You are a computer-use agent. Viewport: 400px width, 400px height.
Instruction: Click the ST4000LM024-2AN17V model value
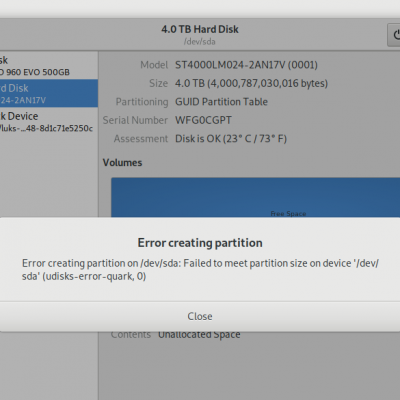[x=246, y=65]
